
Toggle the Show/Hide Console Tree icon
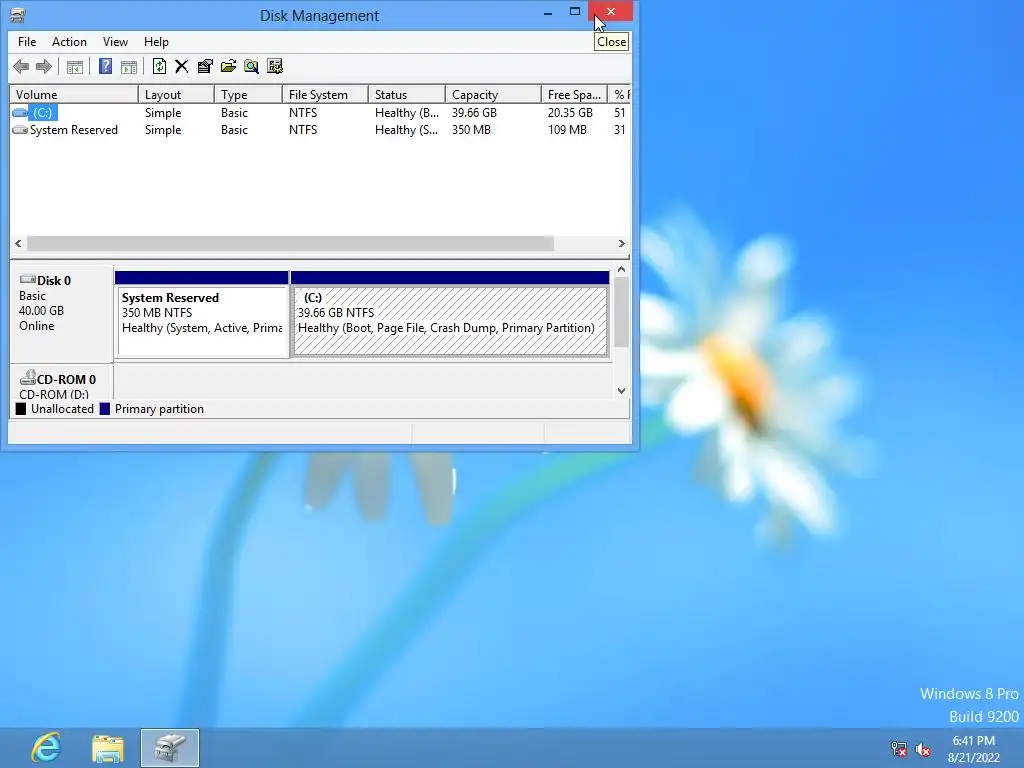[x=75, y=66]
